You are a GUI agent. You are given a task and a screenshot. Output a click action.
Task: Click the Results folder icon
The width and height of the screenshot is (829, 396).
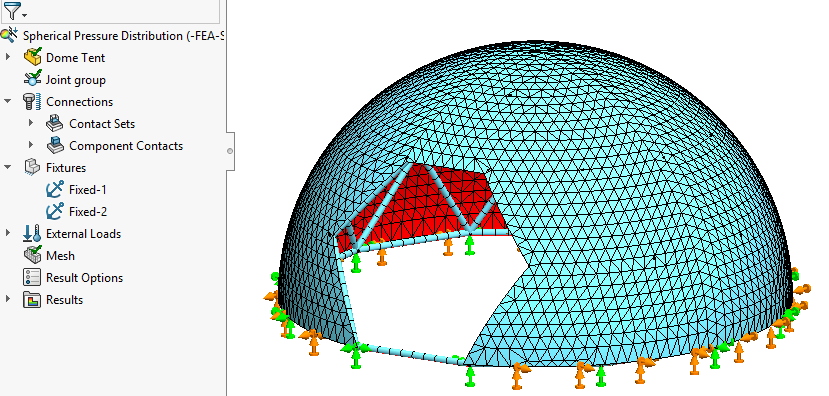(x=32, y=300)
